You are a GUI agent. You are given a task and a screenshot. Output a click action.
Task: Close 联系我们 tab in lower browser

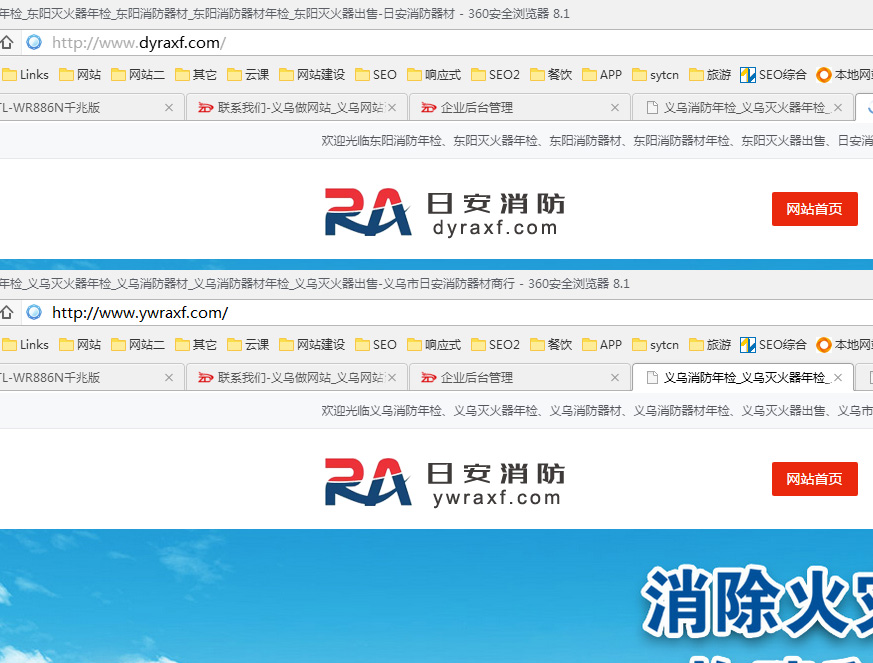click(x=392, y=377)
